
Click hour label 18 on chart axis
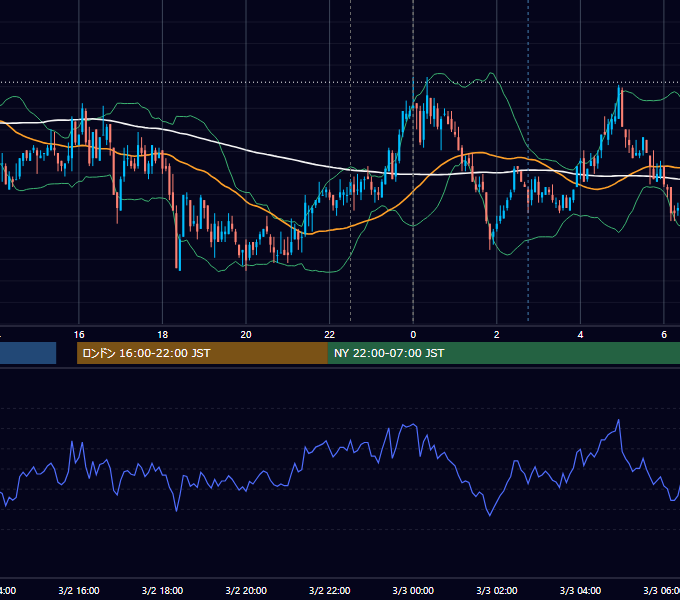[163, 335]
